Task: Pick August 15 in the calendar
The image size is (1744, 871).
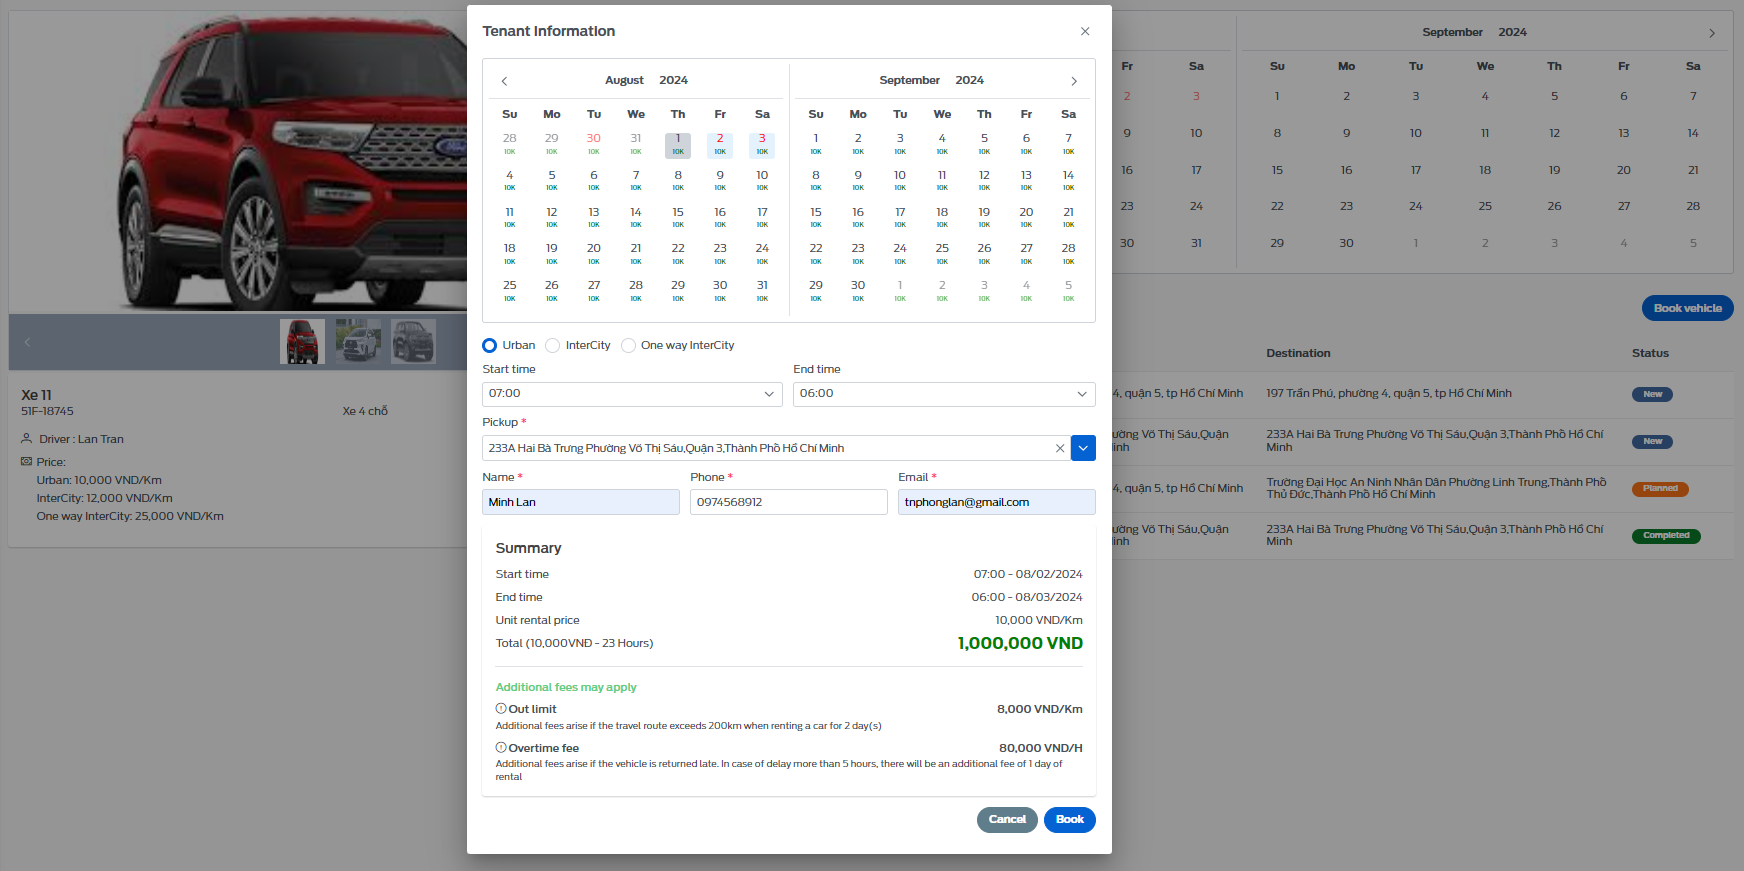Action: 678,216
